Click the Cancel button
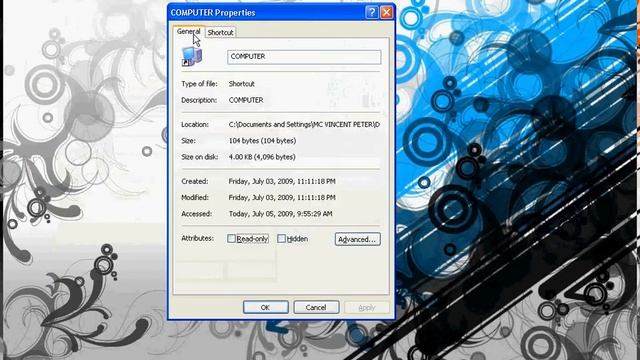Image resolution: width=640 pixels, height=360 pixels. click(x=316, y=307)
